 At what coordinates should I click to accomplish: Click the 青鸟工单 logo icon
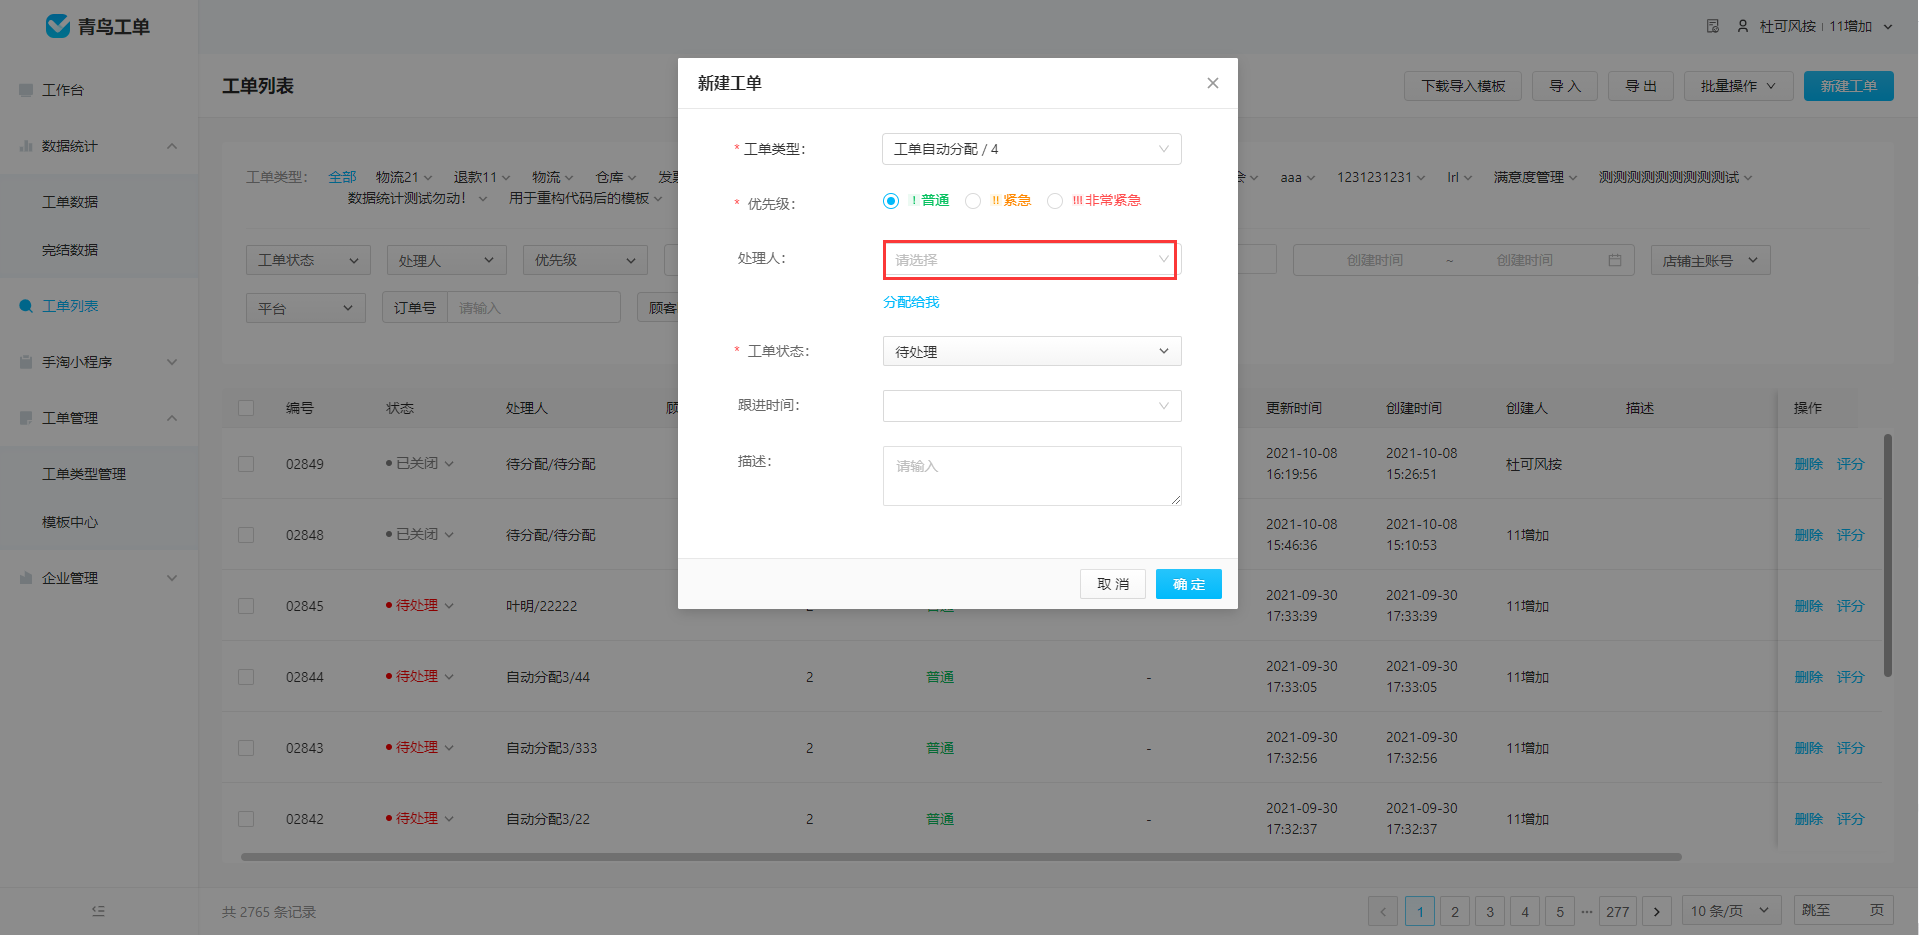click(x=58, y=26)
